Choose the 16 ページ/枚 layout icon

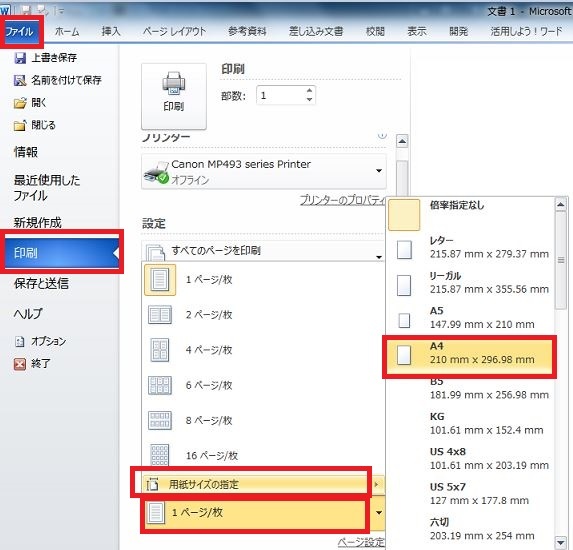pyautogui.click(x=160, y=455)
